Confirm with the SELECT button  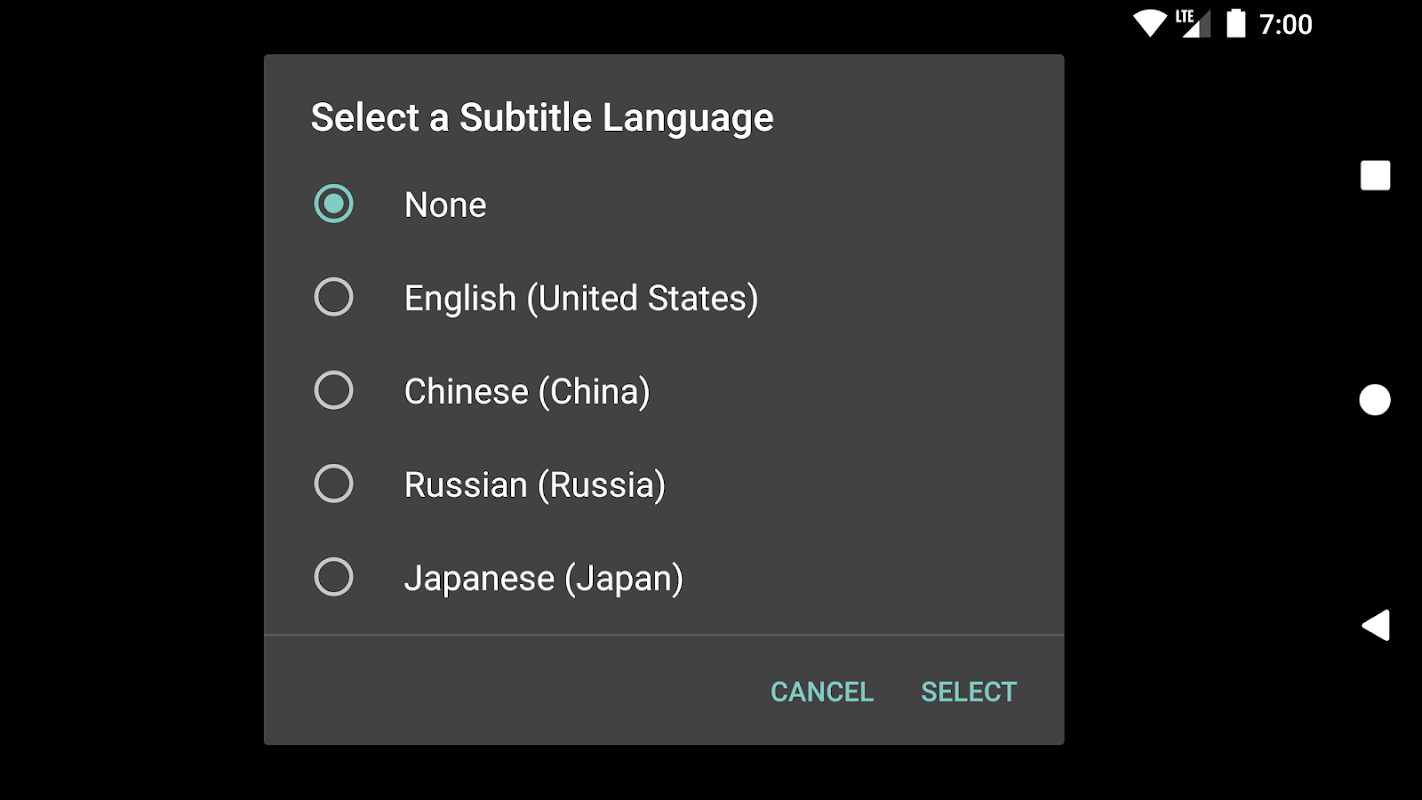tap(969, 692)
